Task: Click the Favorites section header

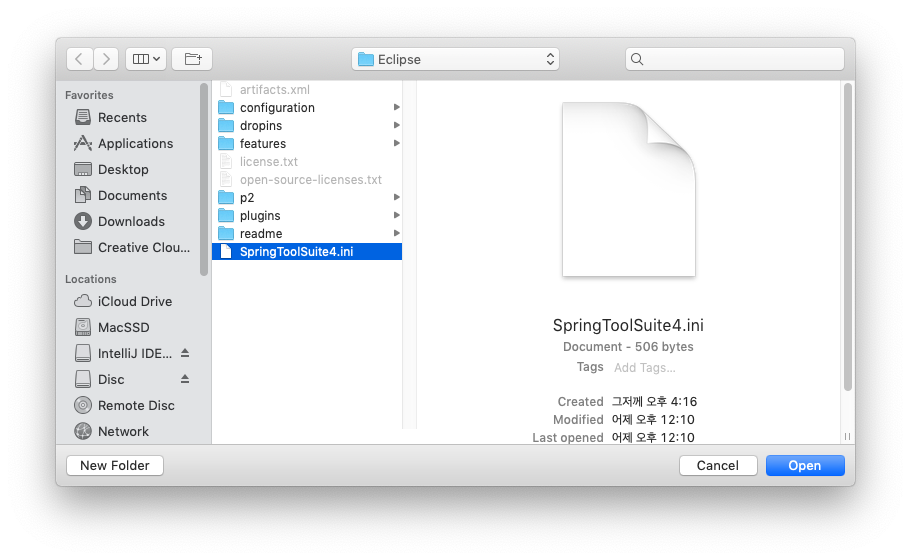Action: (x=89, y=95)
